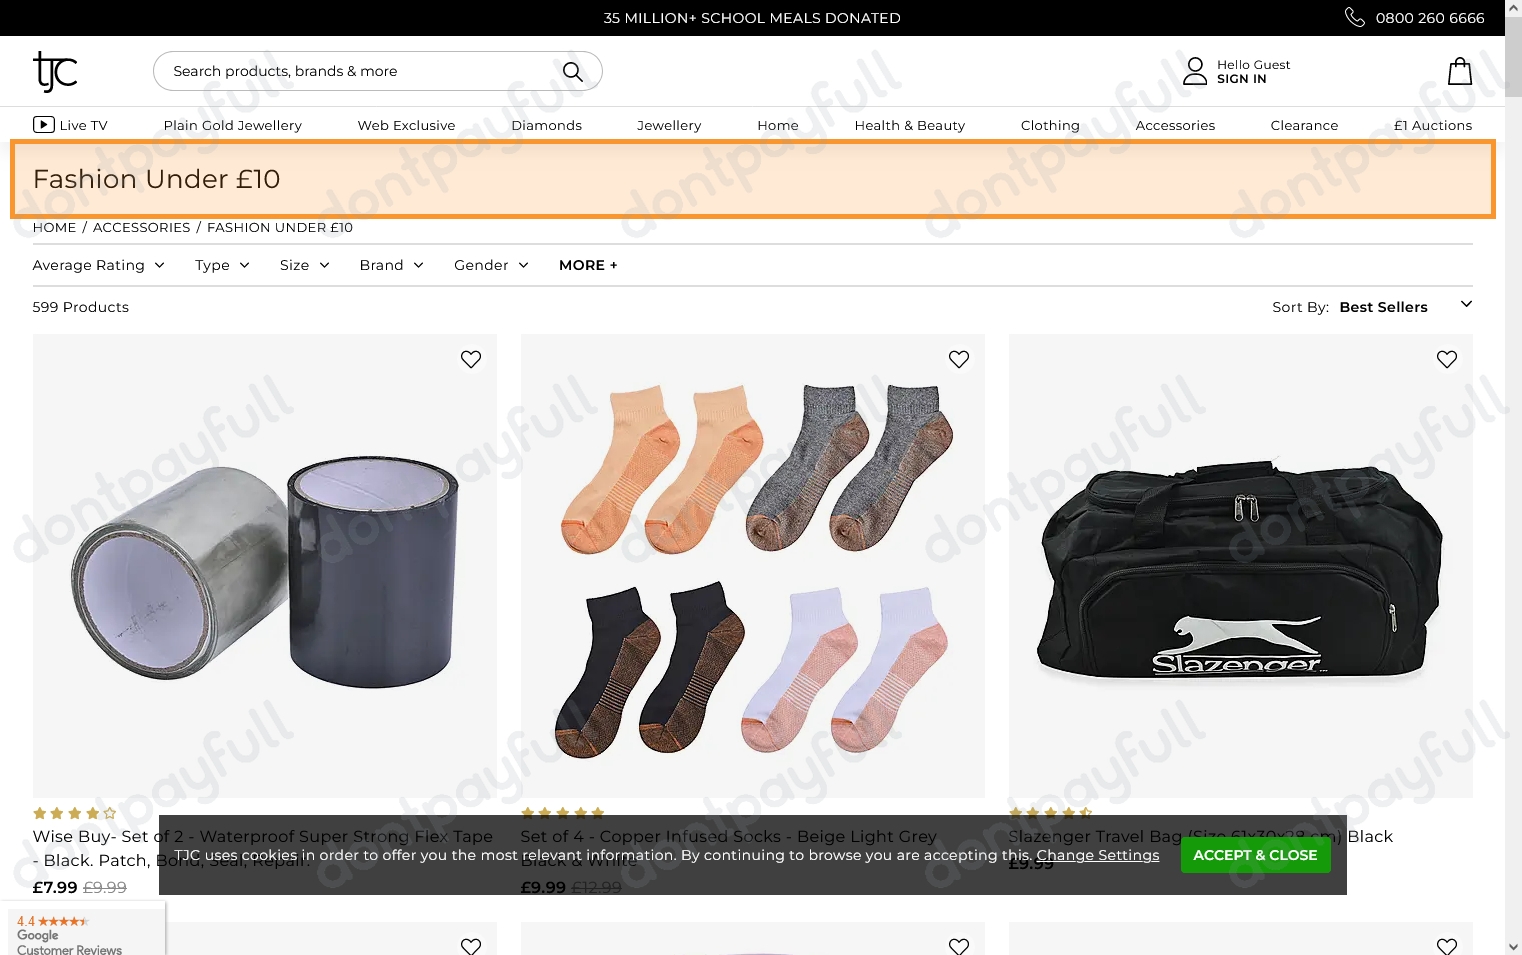Viewport: 1522px width, 955px height.
Task: Open Clearance menu
Action: 1304,125
